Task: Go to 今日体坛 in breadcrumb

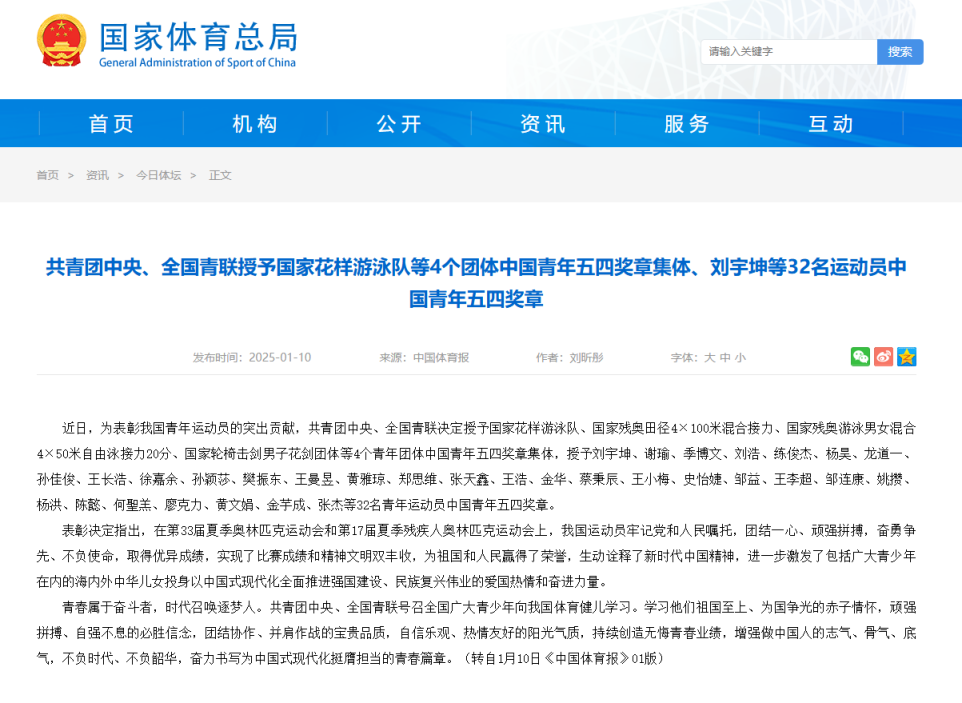Action: [158, 175]
